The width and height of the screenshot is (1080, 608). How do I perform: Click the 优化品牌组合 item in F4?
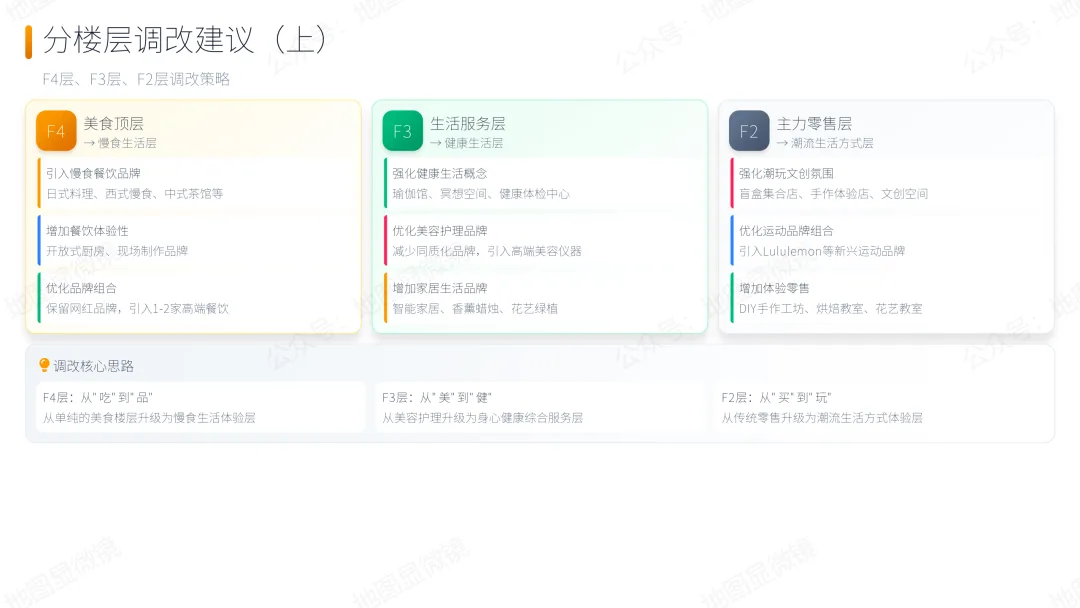[81, 288]
